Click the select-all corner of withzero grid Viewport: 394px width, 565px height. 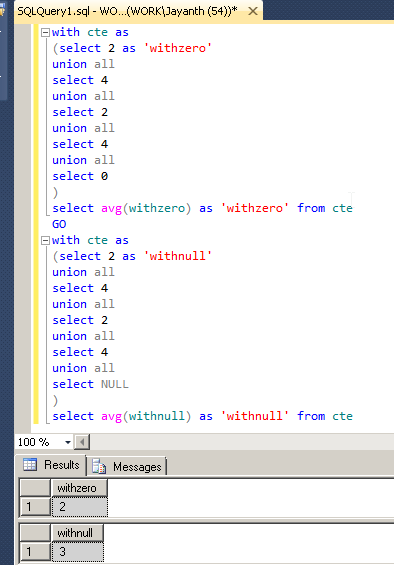(35, 488)
